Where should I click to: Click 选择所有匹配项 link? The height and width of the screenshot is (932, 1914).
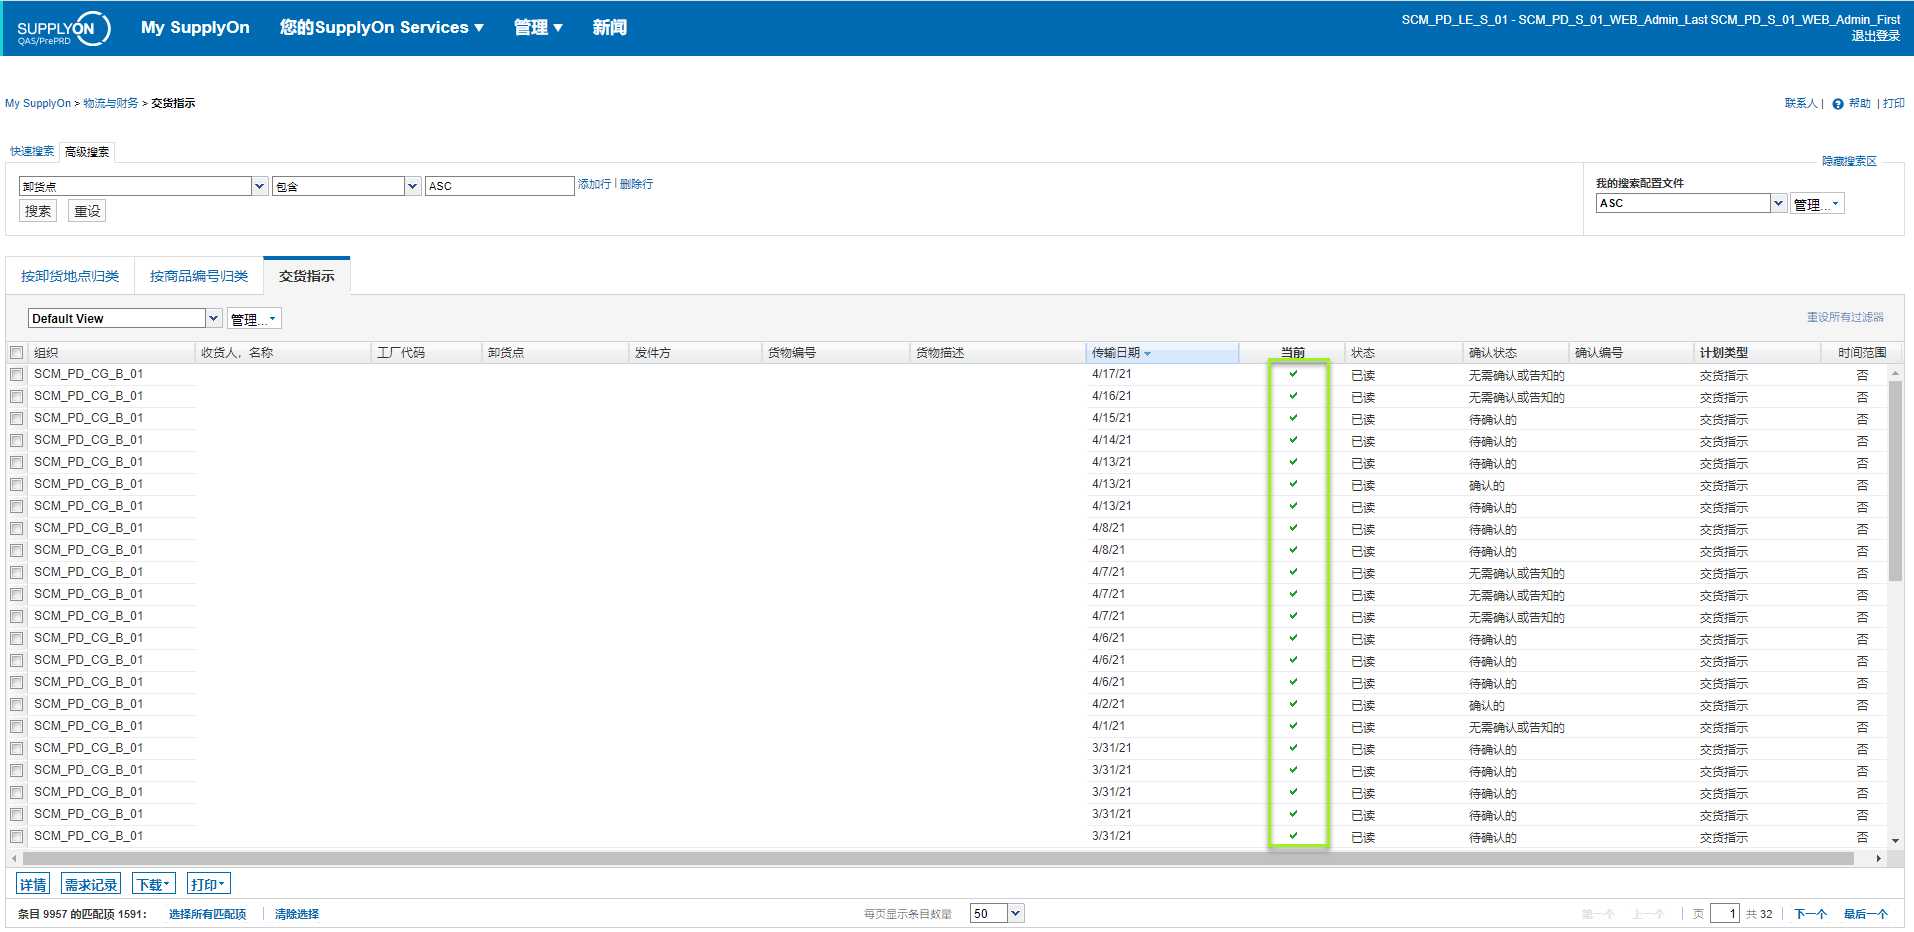(207, 914)
